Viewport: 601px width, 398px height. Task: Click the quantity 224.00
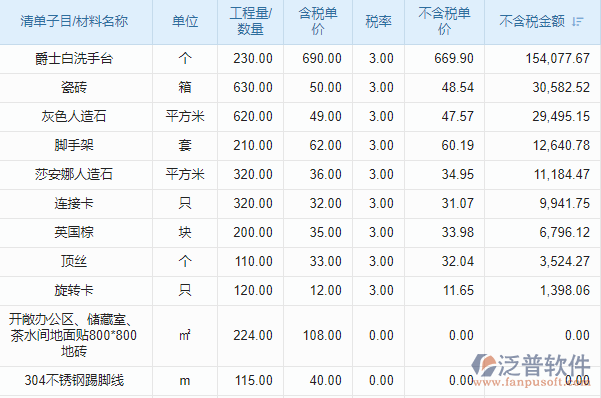[x=253, y=336]
